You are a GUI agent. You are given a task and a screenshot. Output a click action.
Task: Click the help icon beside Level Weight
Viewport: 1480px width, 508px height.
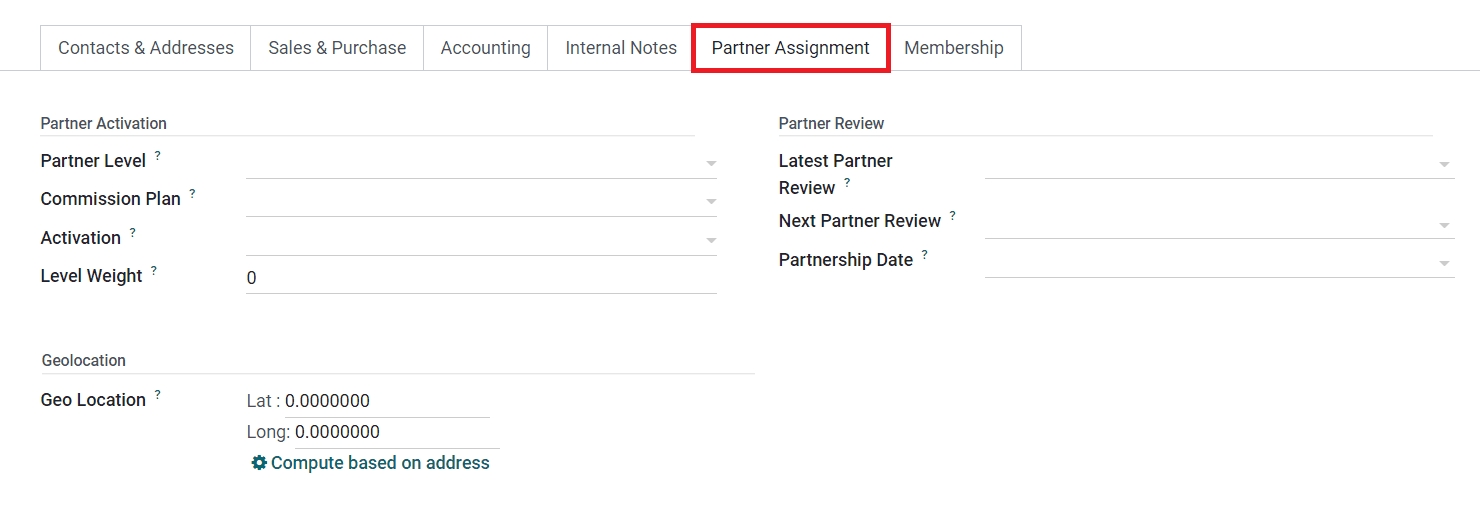154,271
